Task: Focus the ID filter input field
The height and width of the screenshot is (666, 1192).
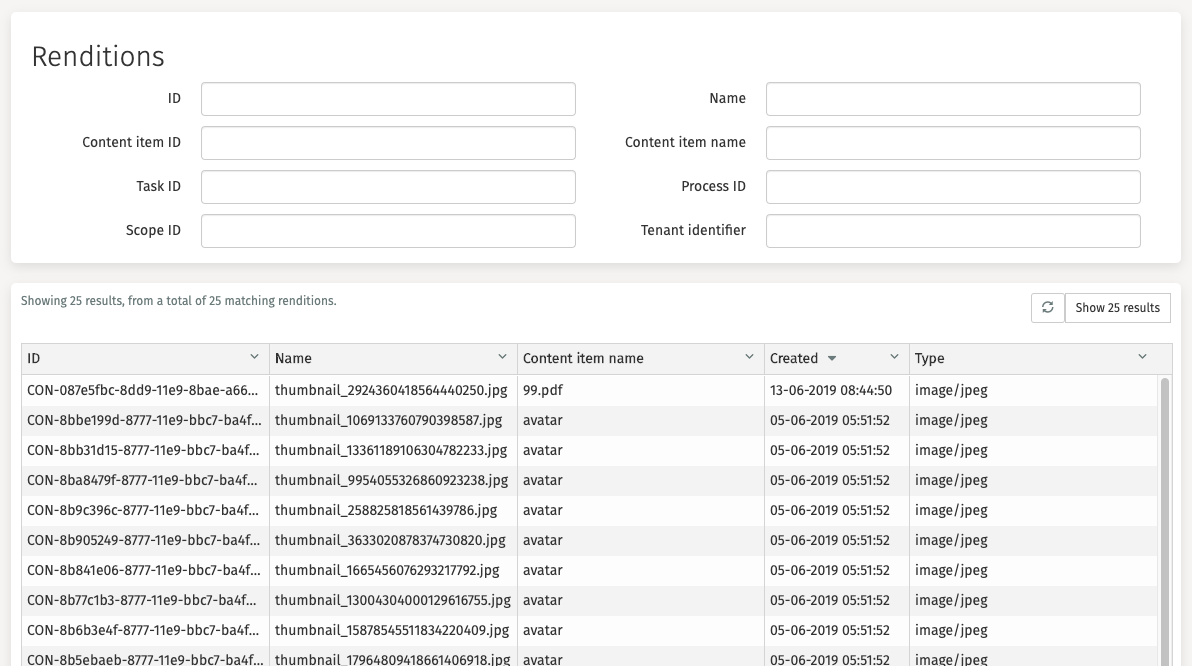Action: coord(388,99)
